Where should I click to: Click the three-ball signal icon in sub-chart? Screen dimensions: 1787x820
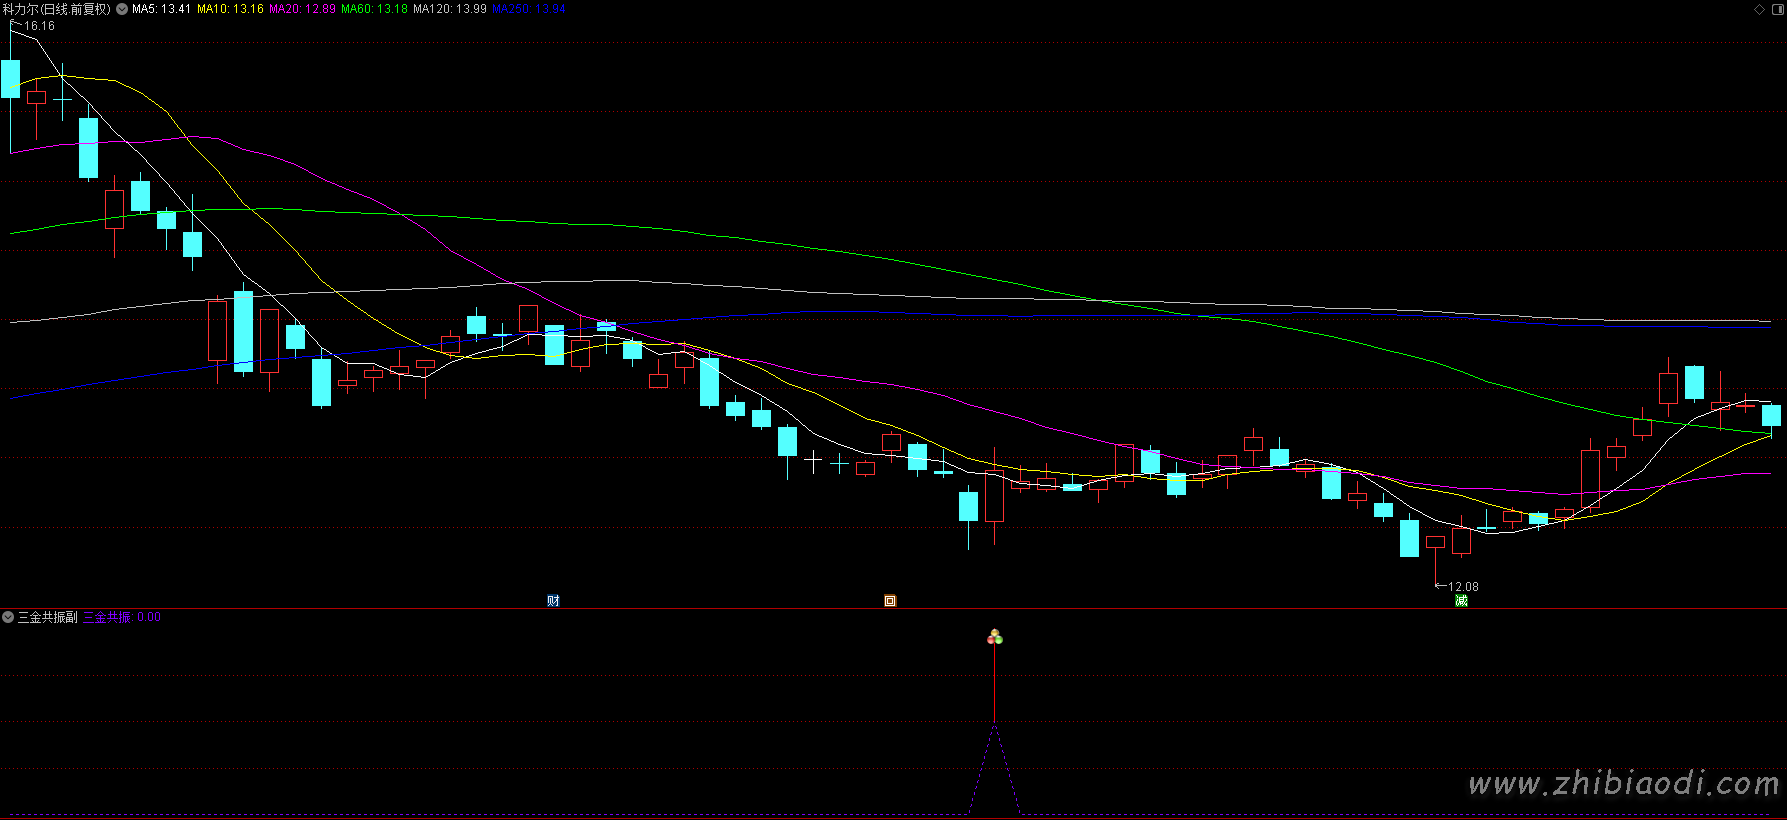point(995,637)
